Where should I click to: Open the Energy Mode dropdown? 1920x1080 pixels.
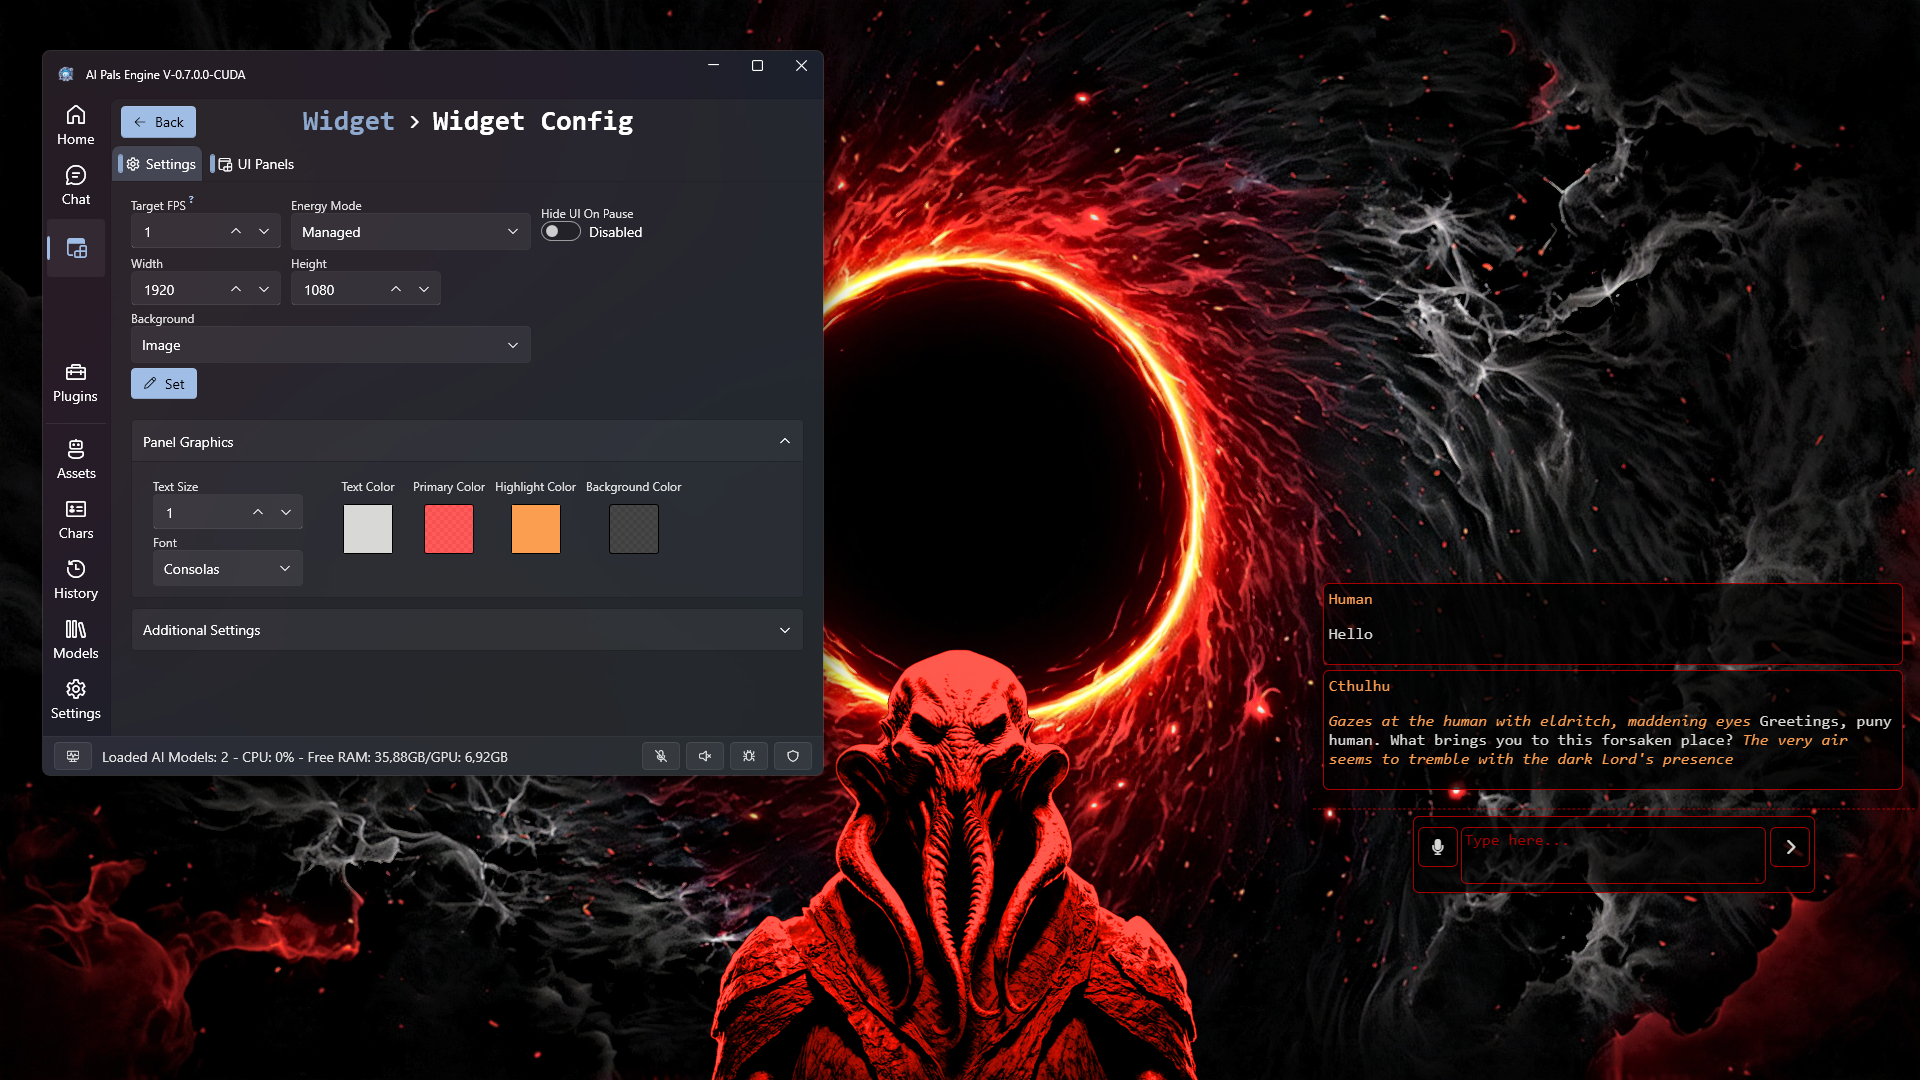coord(410,232)
